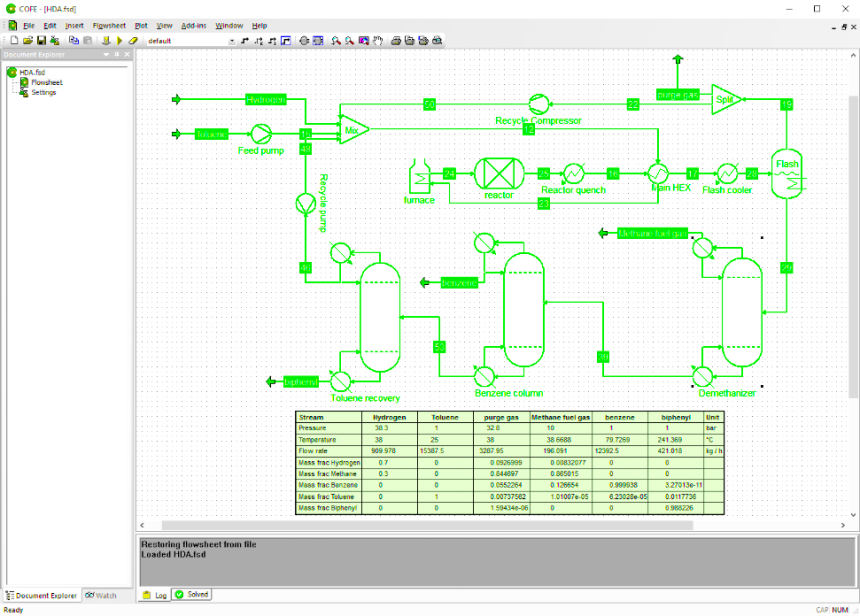Close the Document Explorer panel

click(127, 54)
